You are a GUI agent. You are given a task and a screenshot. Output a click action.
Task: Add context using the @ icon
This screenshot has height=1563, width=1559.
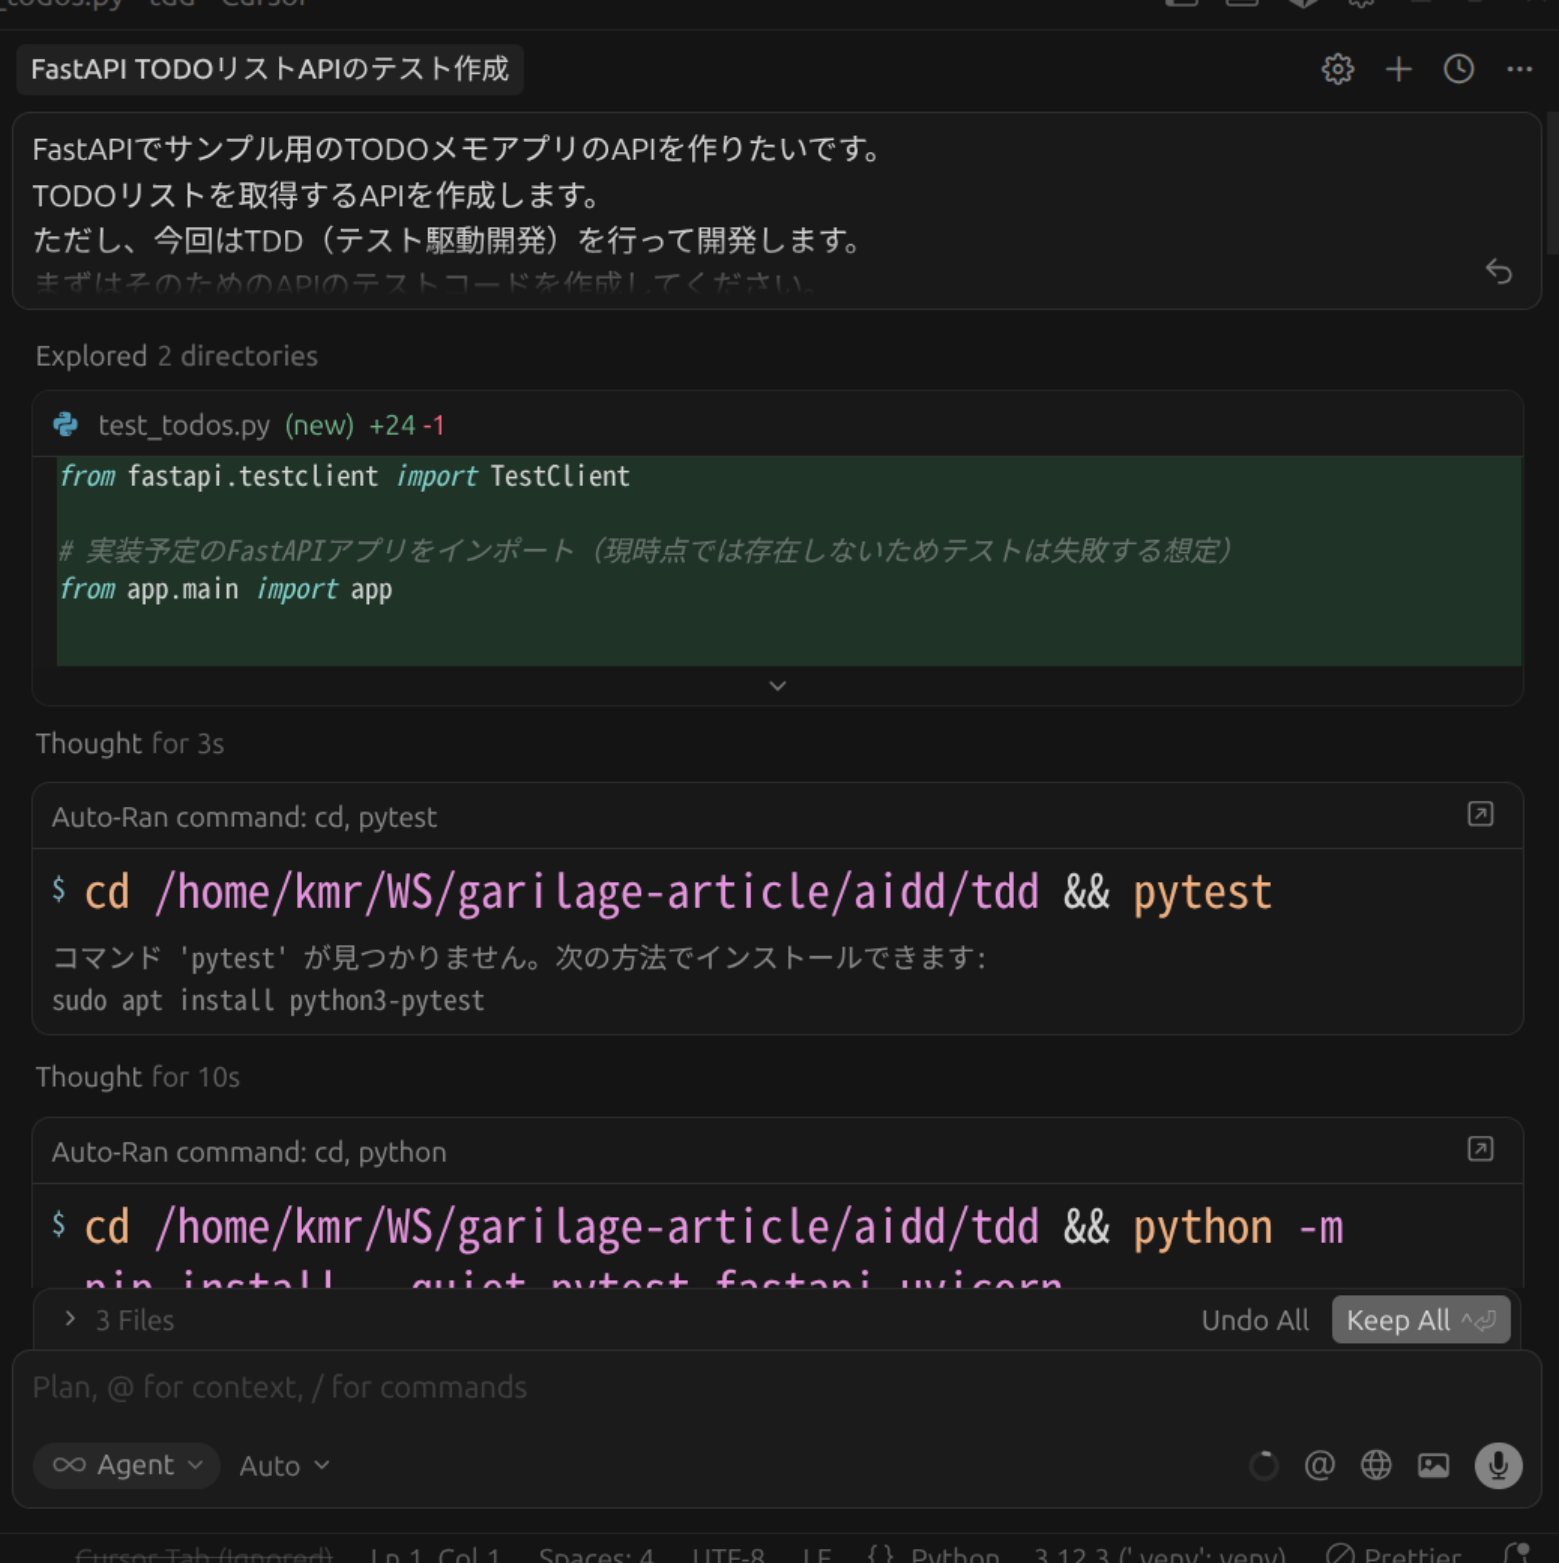pos(1319,1465)
